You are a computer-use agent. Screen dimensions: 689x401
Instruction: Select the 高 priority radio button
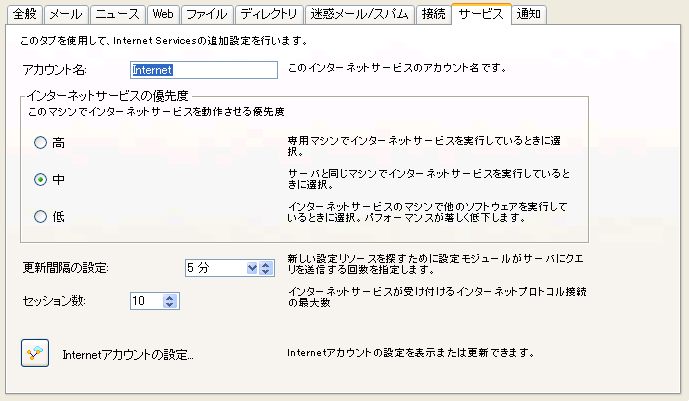41,143
